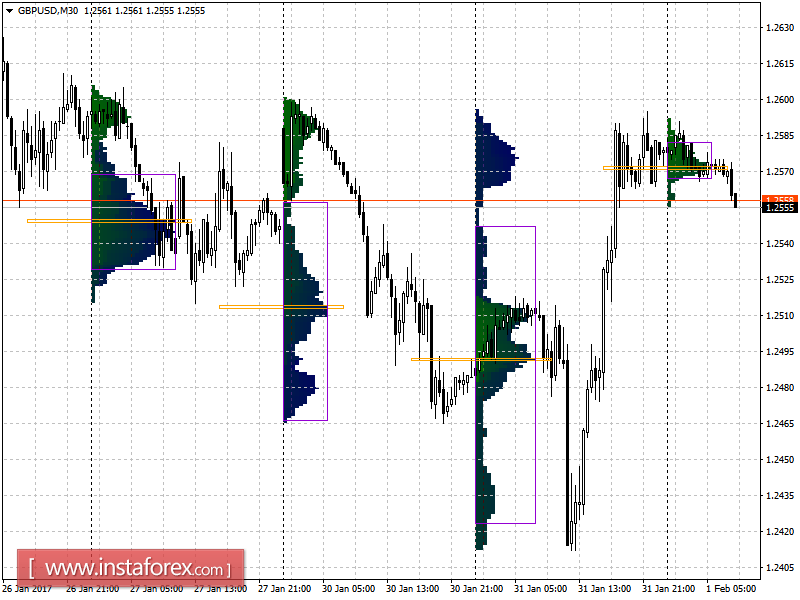Click the 1.2510 price axis label
The height and width of the screenshot is (600, 800).
(x=780, y=316)
